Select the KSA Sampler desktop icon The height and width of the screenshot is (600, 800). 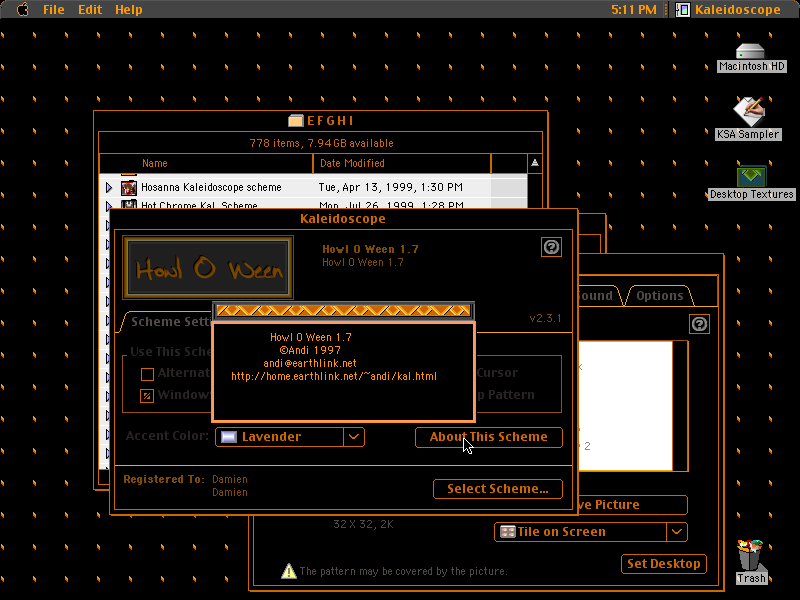coord(748,118)
